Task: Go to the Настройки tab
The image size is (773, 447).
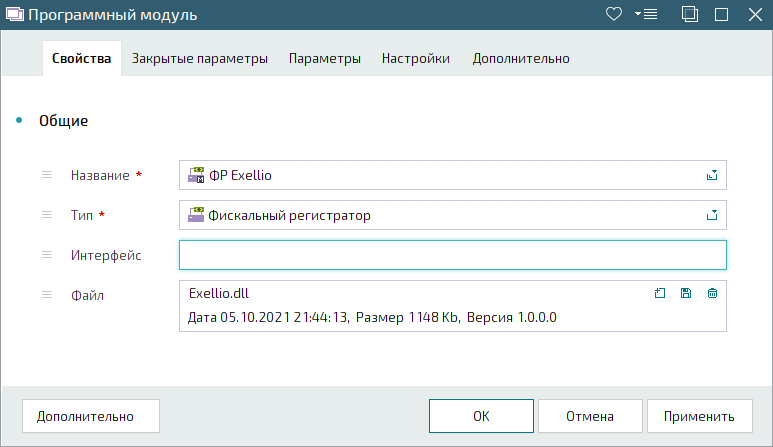Action: tap(415, 59)
